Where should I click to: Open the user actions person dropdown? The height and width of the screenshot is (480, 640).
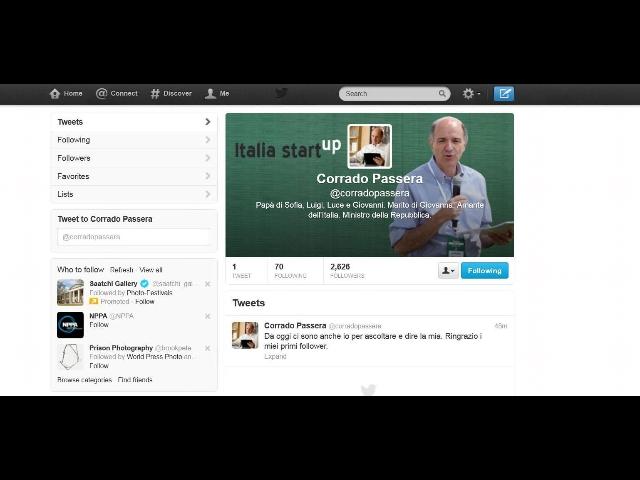click(448, 270)
